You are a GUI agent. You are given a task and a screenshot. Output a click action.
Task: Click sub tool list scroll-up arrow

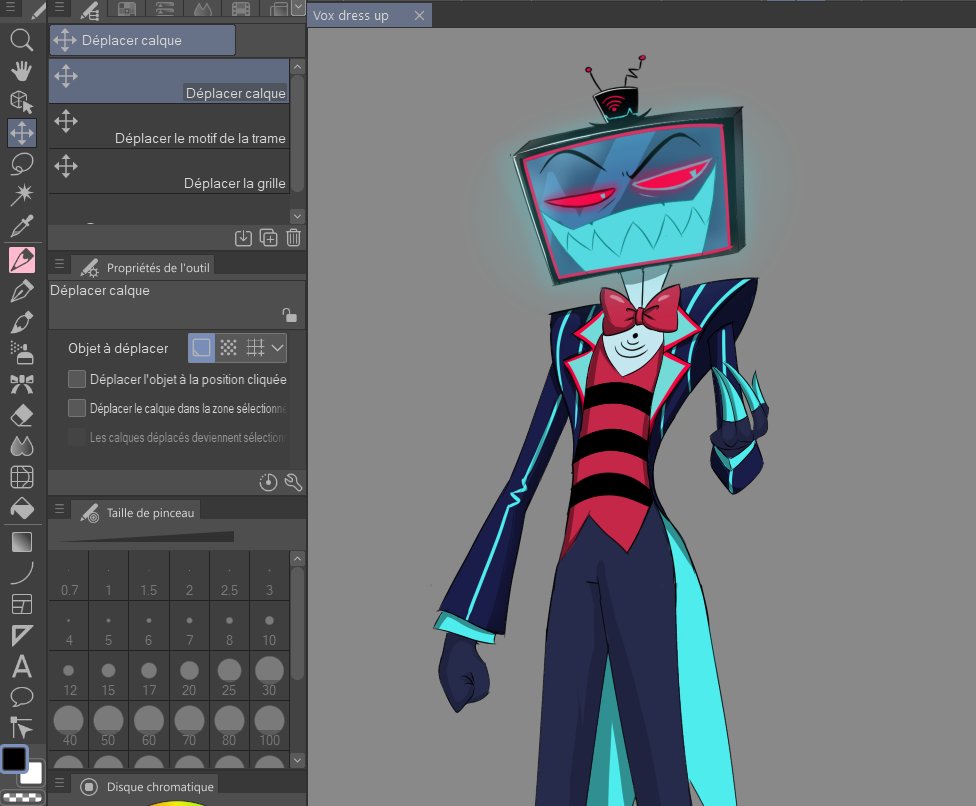coord(298,67)
